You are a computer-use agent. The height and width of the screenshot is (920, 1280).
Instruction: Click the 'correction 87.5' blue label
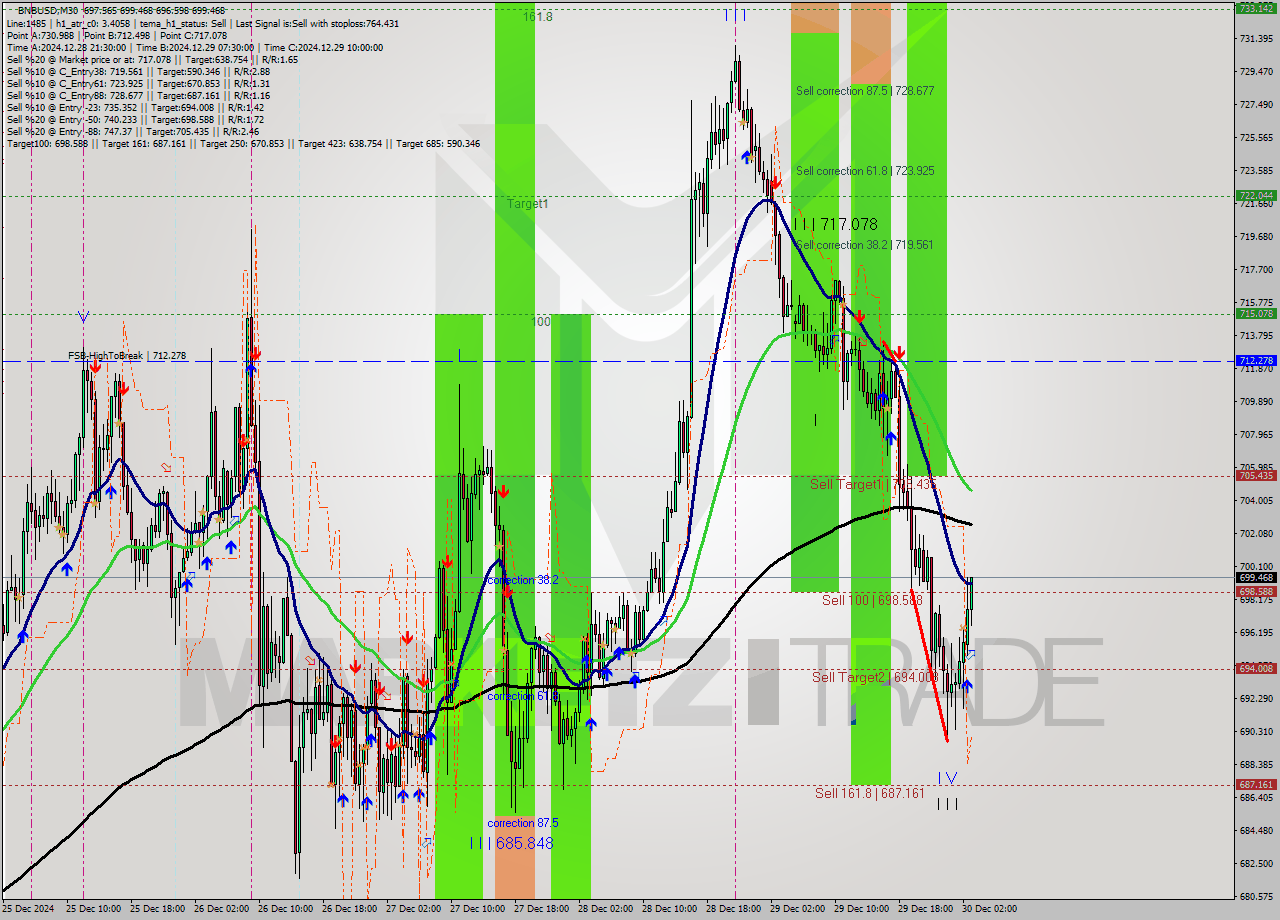(522, 823)
